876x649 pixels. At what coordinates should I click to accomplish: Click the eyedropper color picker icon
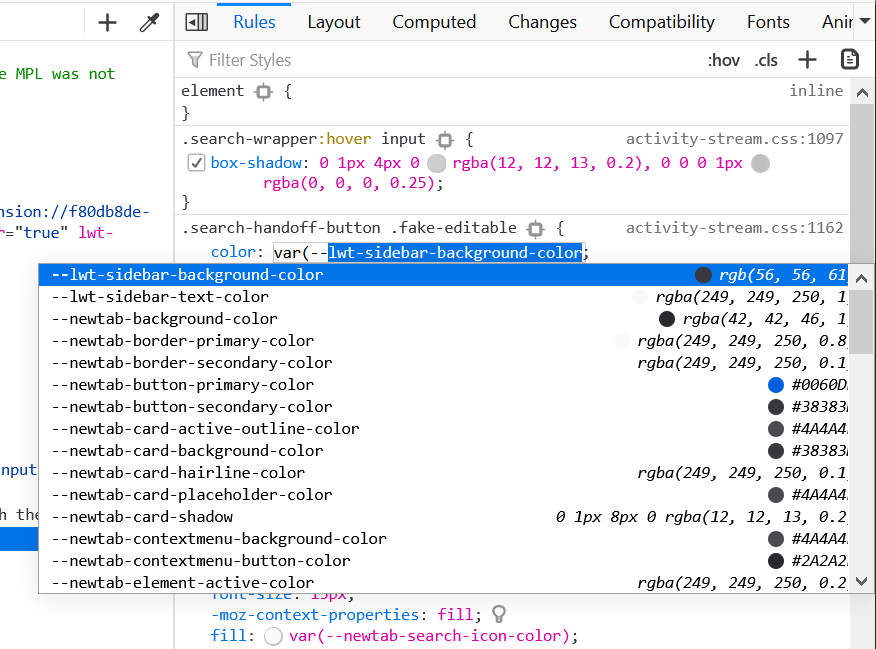(x=150, y=22)
